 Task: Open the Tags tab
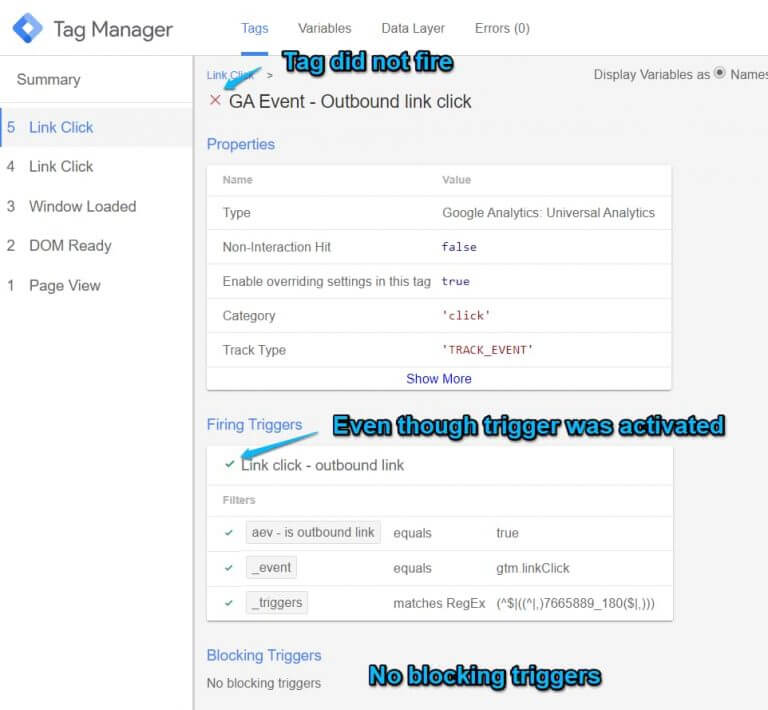(255, 28)
